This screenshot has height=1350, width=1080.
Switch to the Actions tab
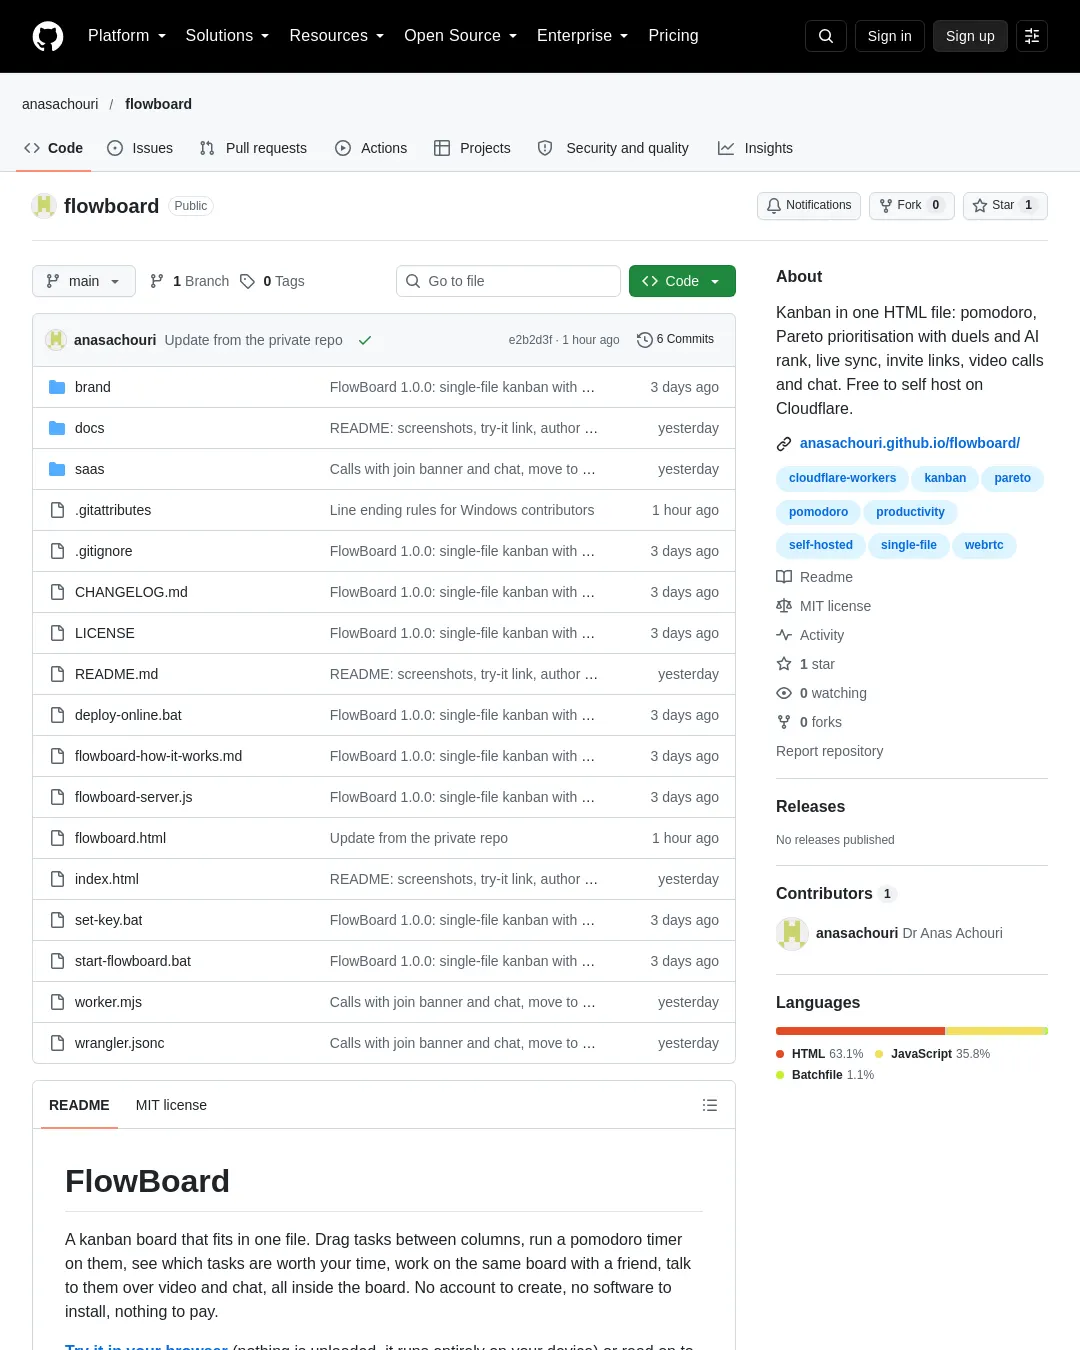pos(371,148)
